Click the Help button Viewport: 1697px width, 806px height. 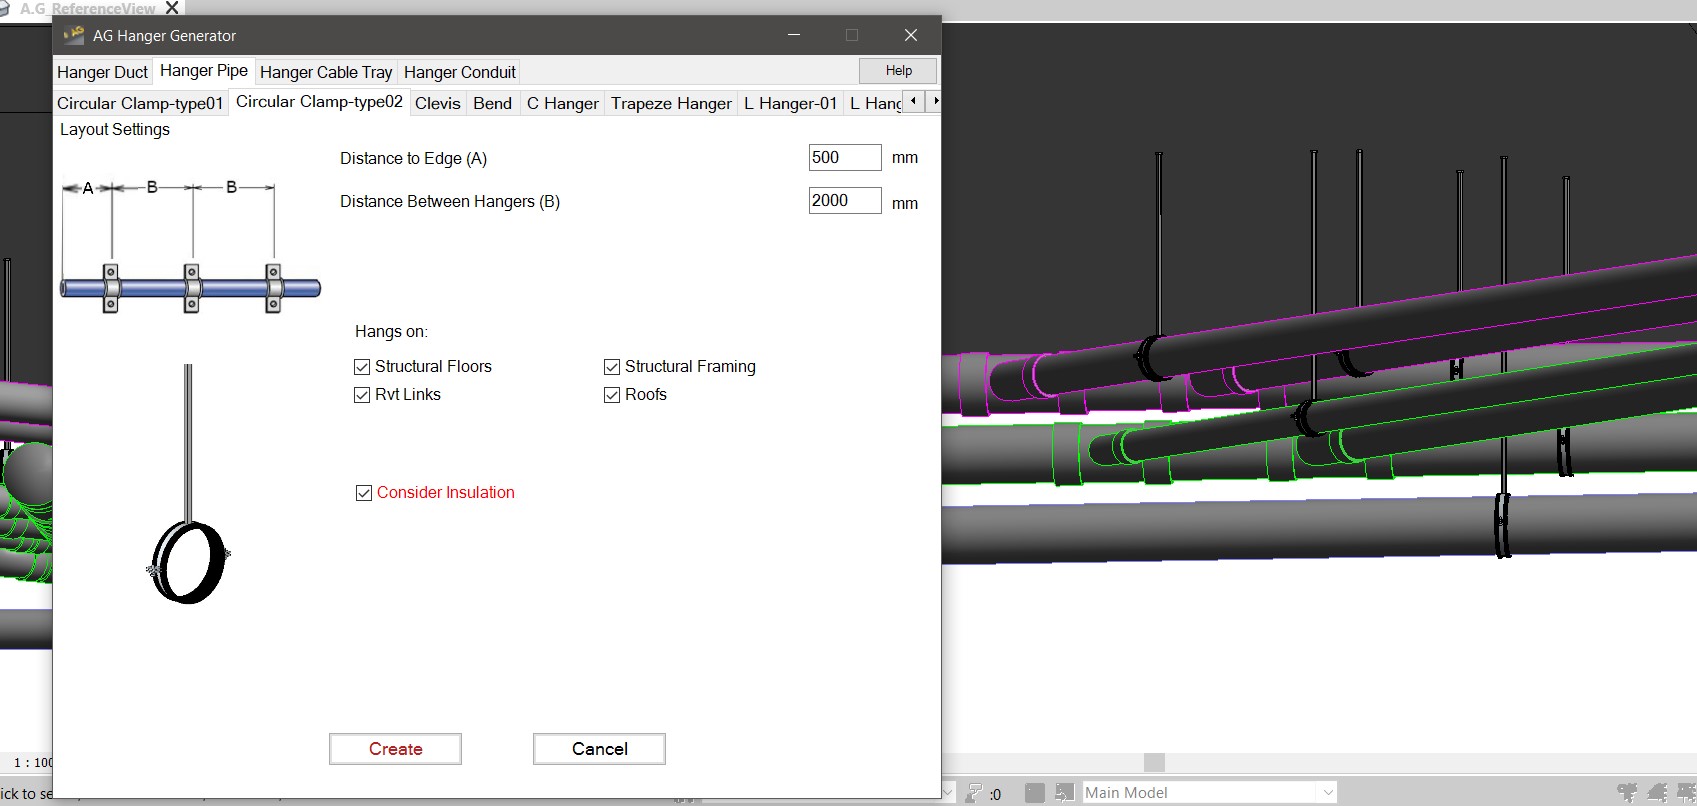898,71
